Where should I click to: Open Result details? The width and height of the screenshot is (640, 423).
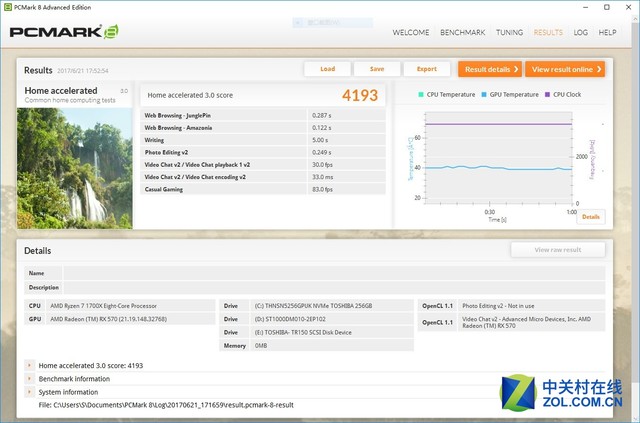[x=490, y=69]
